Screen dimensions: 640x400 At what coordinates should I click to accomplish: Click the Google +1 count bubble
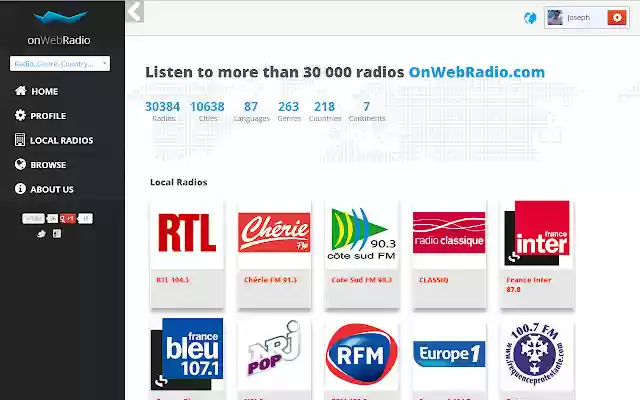[85, 219]
